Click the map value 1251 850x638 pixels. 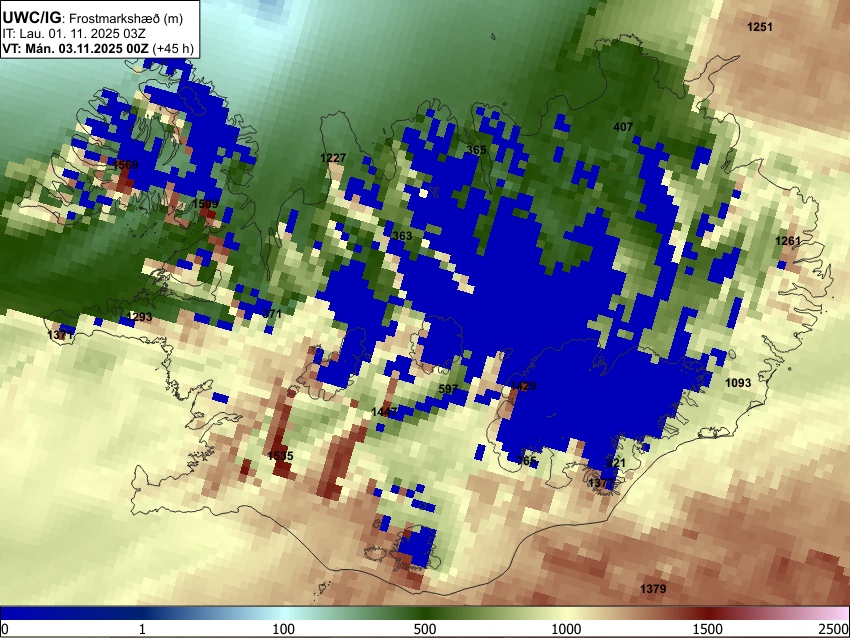click(759, 27)
